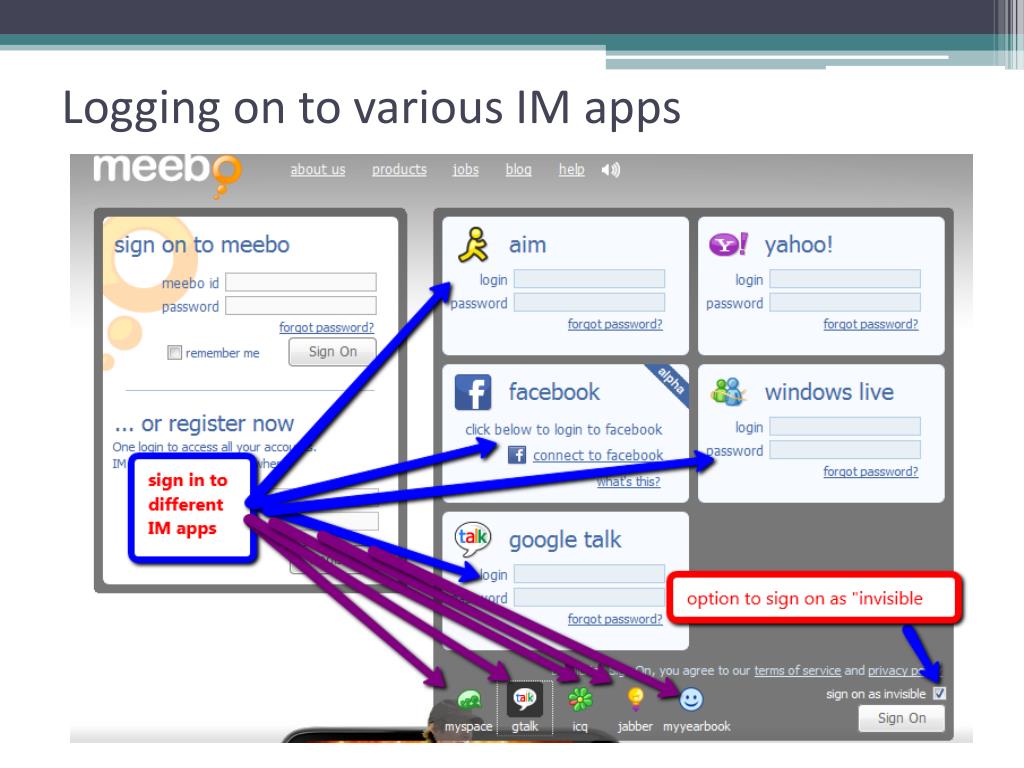The image size is (1024, 768).
Task: Open the jobs page
Action: click(466, 170)
